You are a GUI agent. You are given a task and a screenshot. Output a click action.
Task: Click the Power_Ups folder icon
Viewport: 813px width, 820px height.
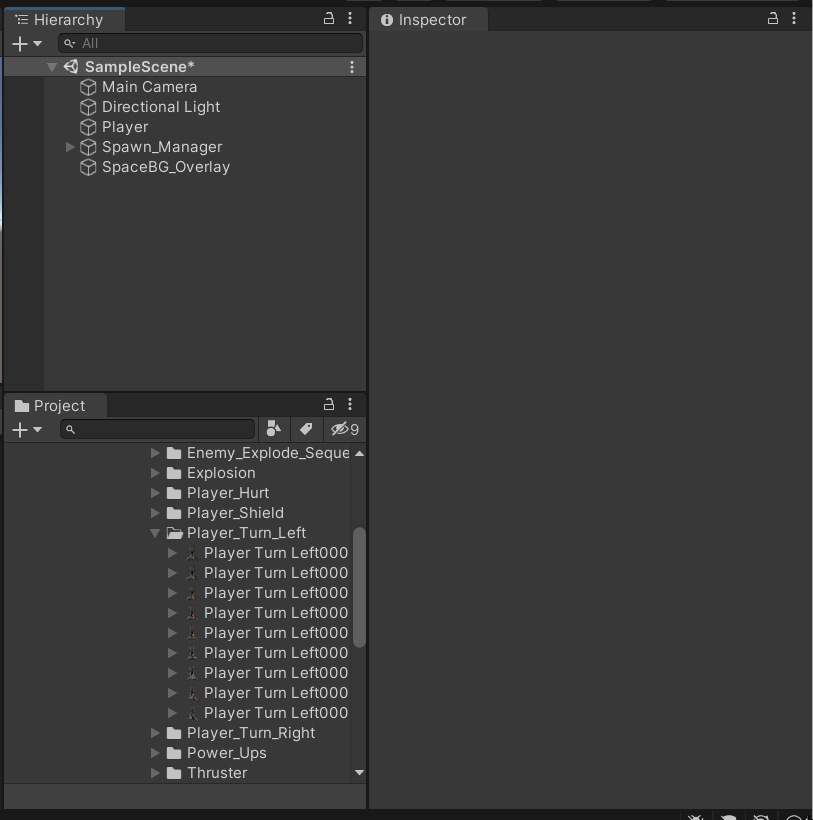[x=174, y=753]
